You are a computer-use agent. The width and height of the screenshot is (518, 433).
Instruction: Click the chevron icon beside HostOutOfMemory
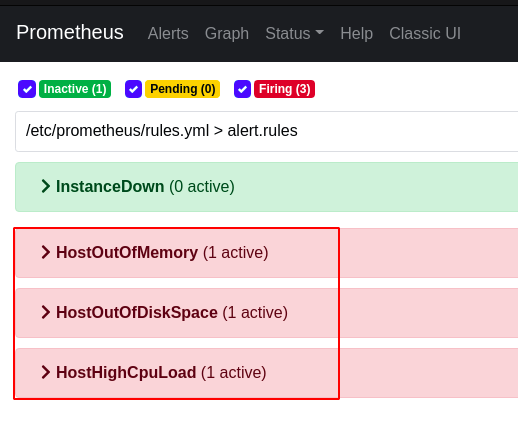tap(46, 252)
